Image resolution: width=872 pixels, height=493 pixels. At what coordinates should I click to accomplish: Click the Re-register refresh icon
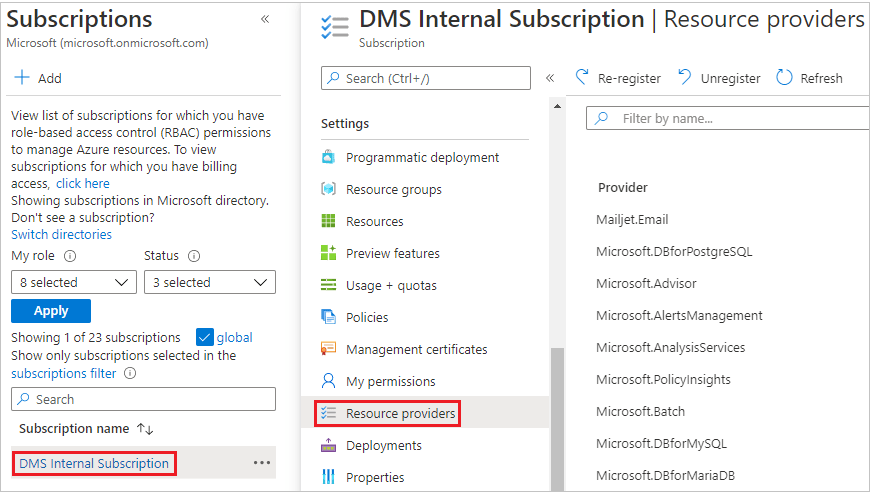[x=582, y=78]
